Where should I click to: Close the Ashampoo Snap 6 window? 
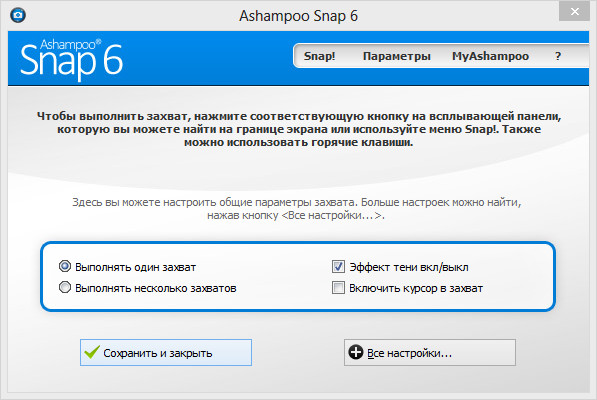[x=574, y=11]
